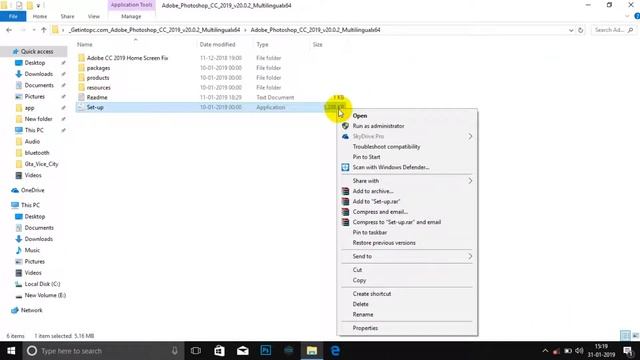Show hidden tray icons chevron
This screenshot has width=640, height=360.
[x=545, y=351]
